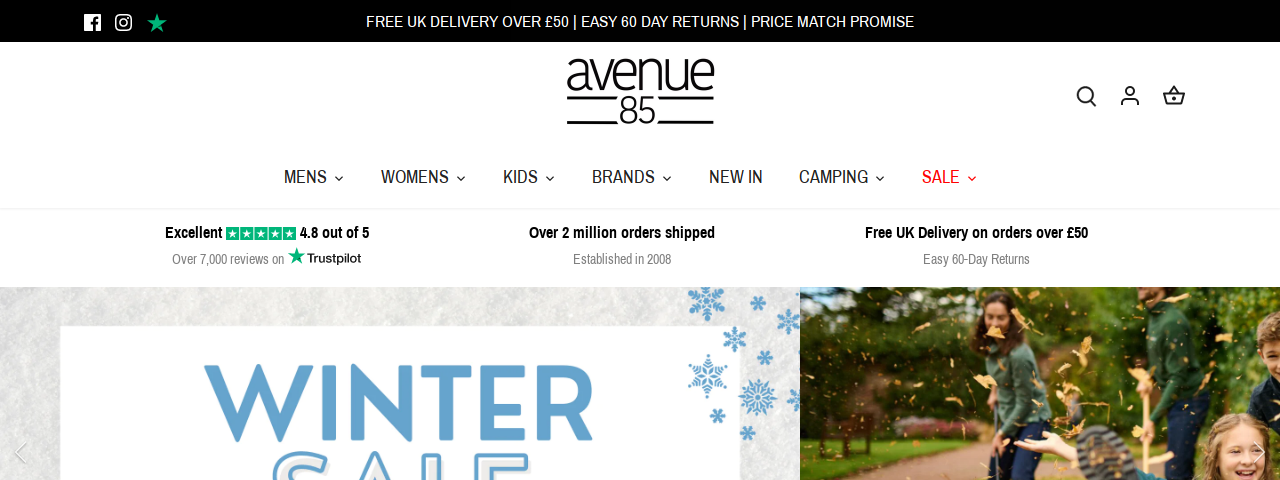
Task: Click the green Trustpilot star icon
Action: coord(157,22)
